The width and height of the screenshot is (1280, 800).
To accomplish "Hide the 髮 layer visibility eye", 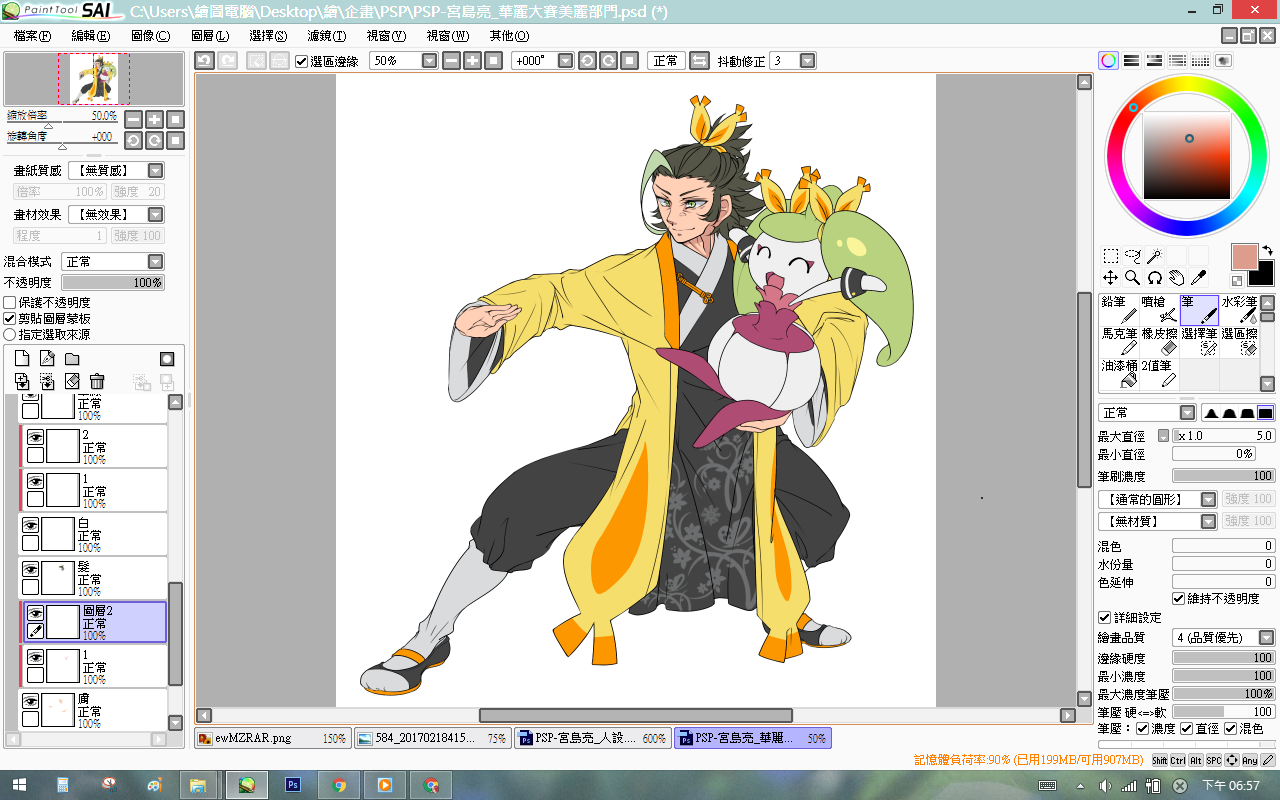I will [31, 569].
